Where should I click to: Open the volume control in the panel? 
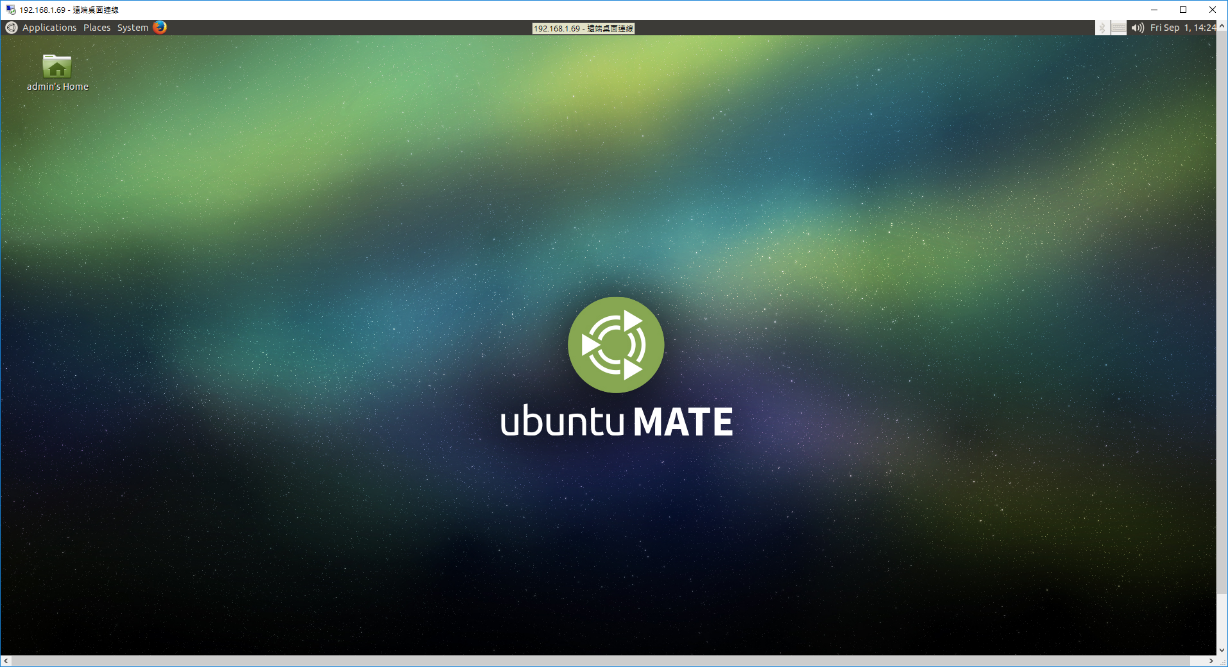[1137, 28]
